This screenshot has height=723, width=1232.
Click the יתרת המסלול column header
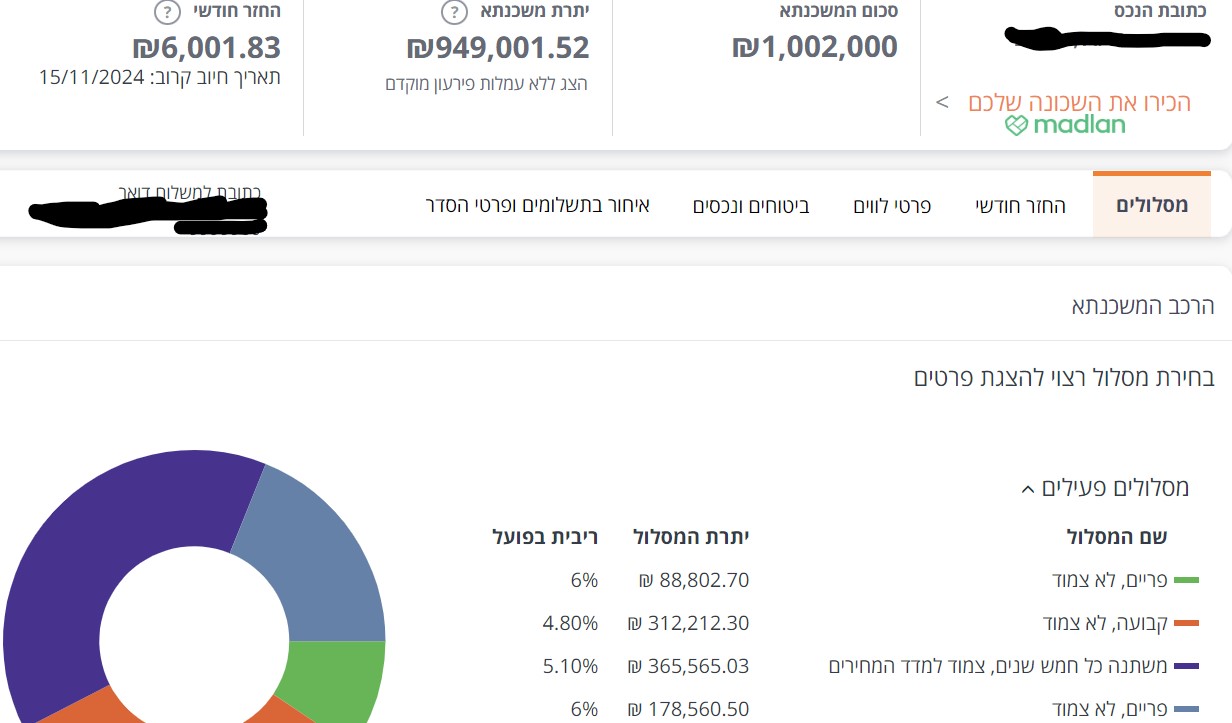[691, 537]
